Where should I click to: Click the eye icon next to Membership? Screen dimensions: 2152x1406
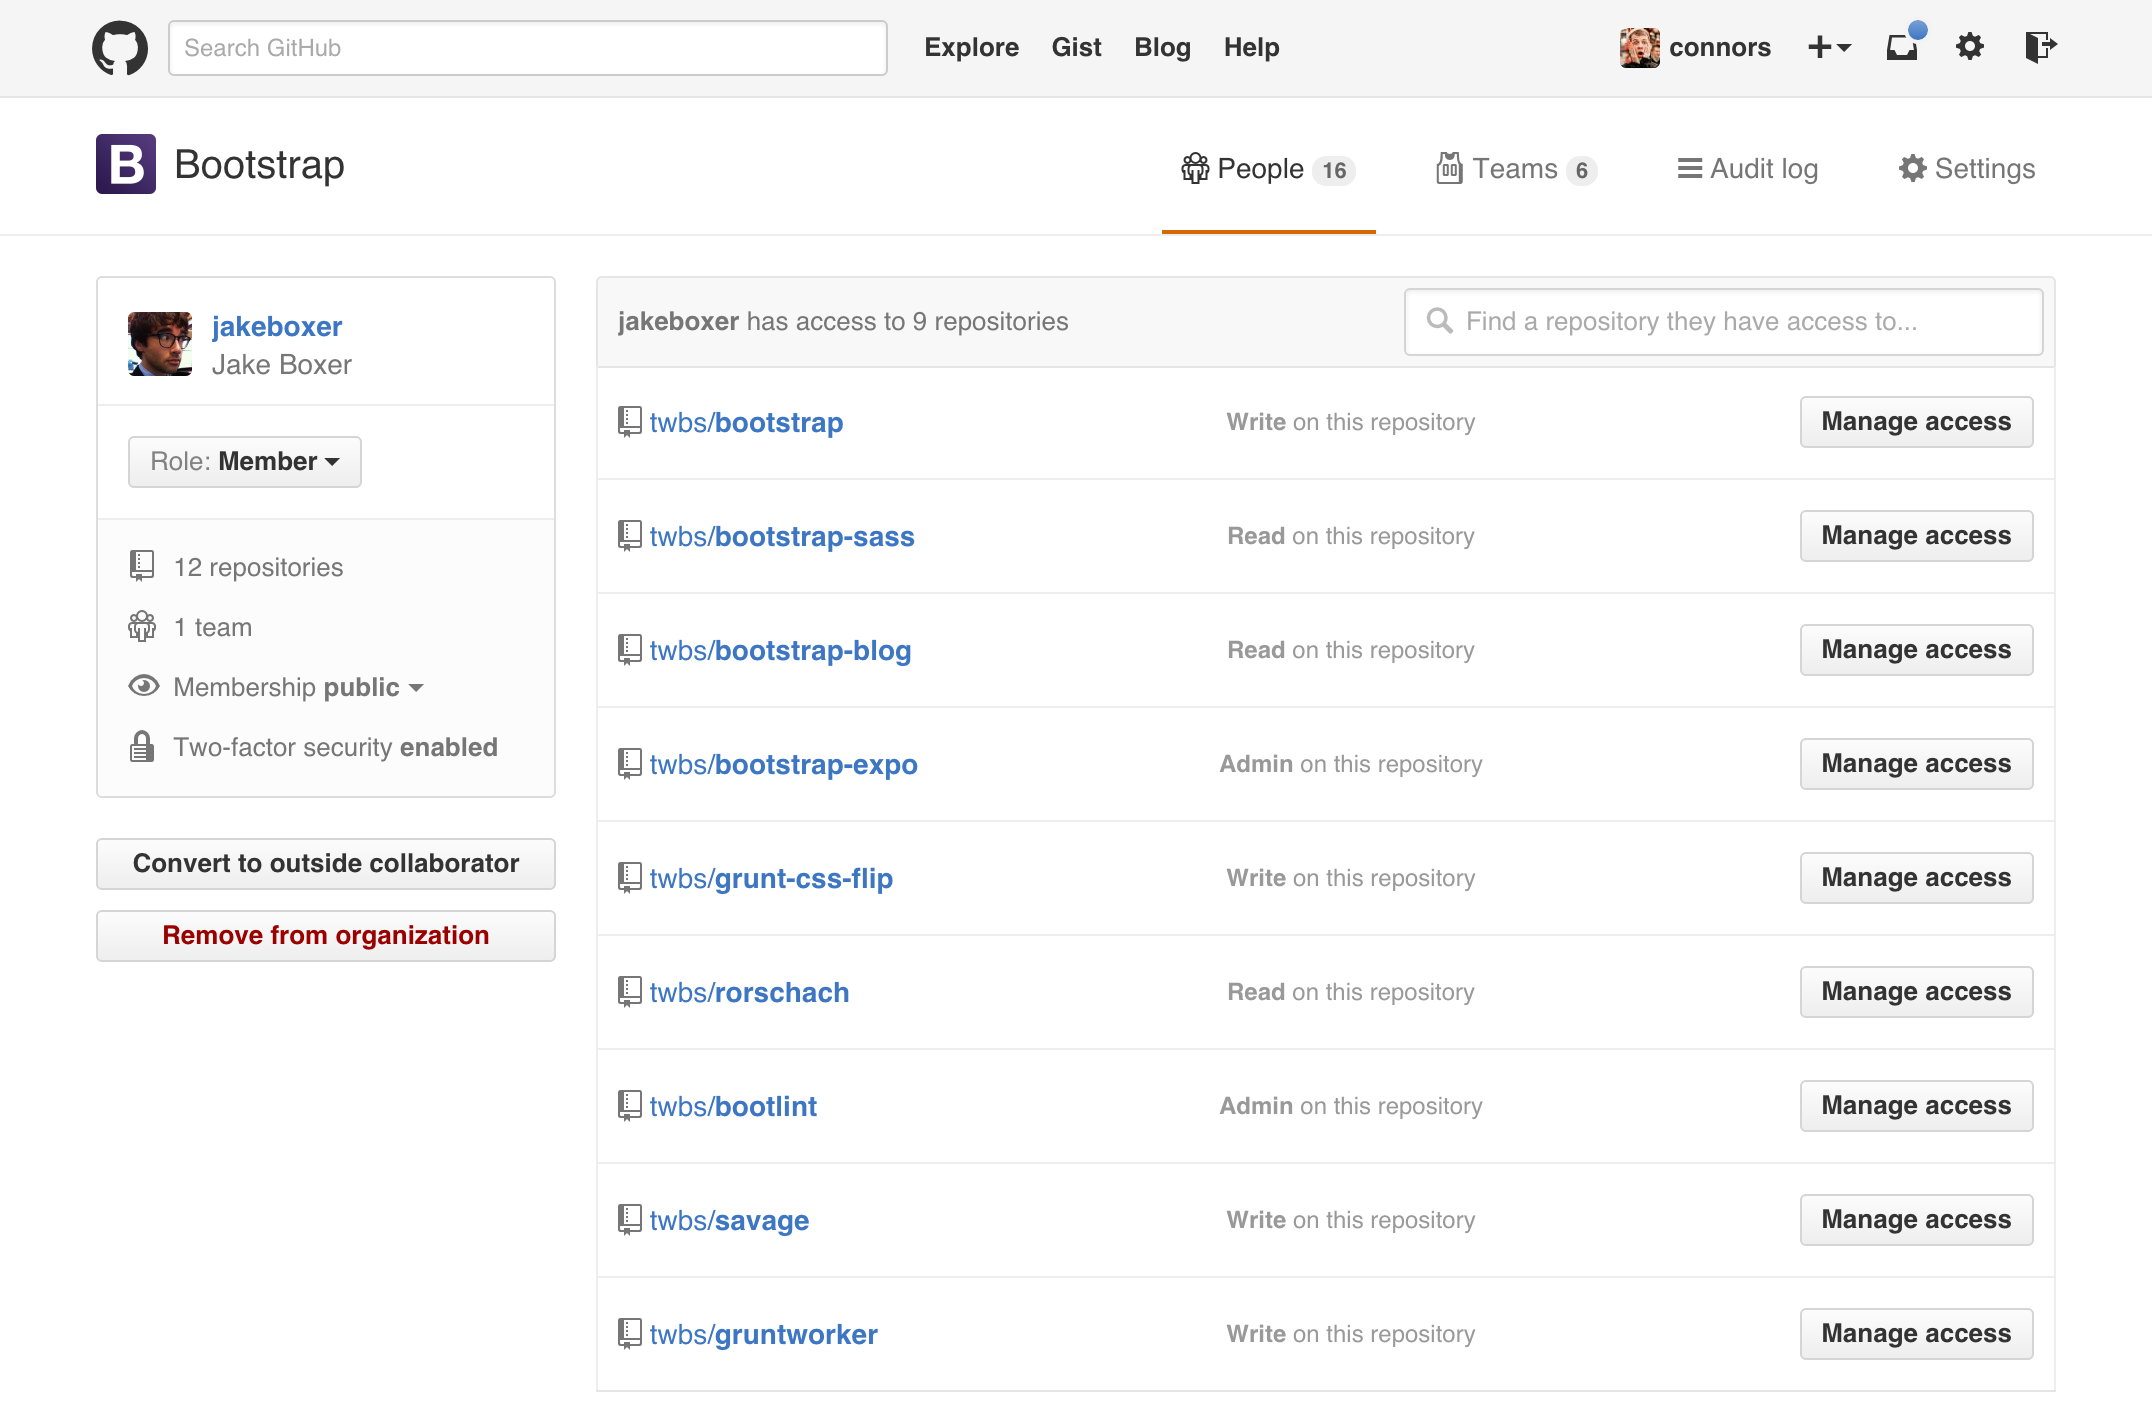pos(144,686)
